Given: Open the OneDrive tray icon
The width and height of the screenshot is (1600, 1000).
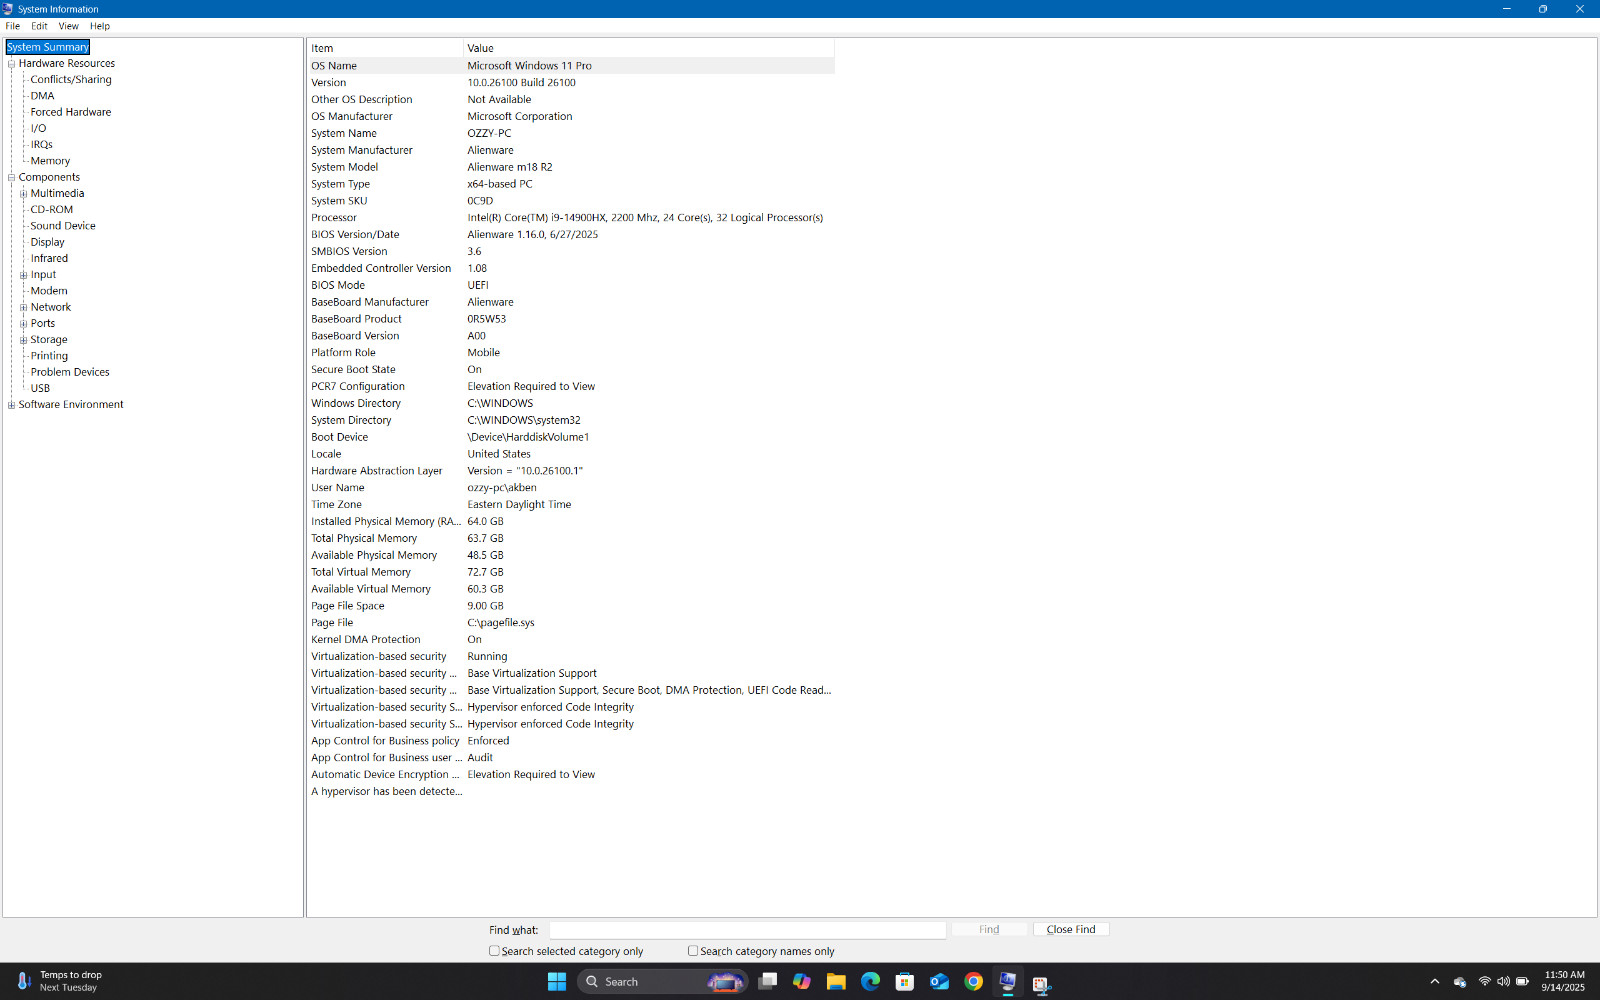Looking at the screenshot, I should [x=1460, y=982].
